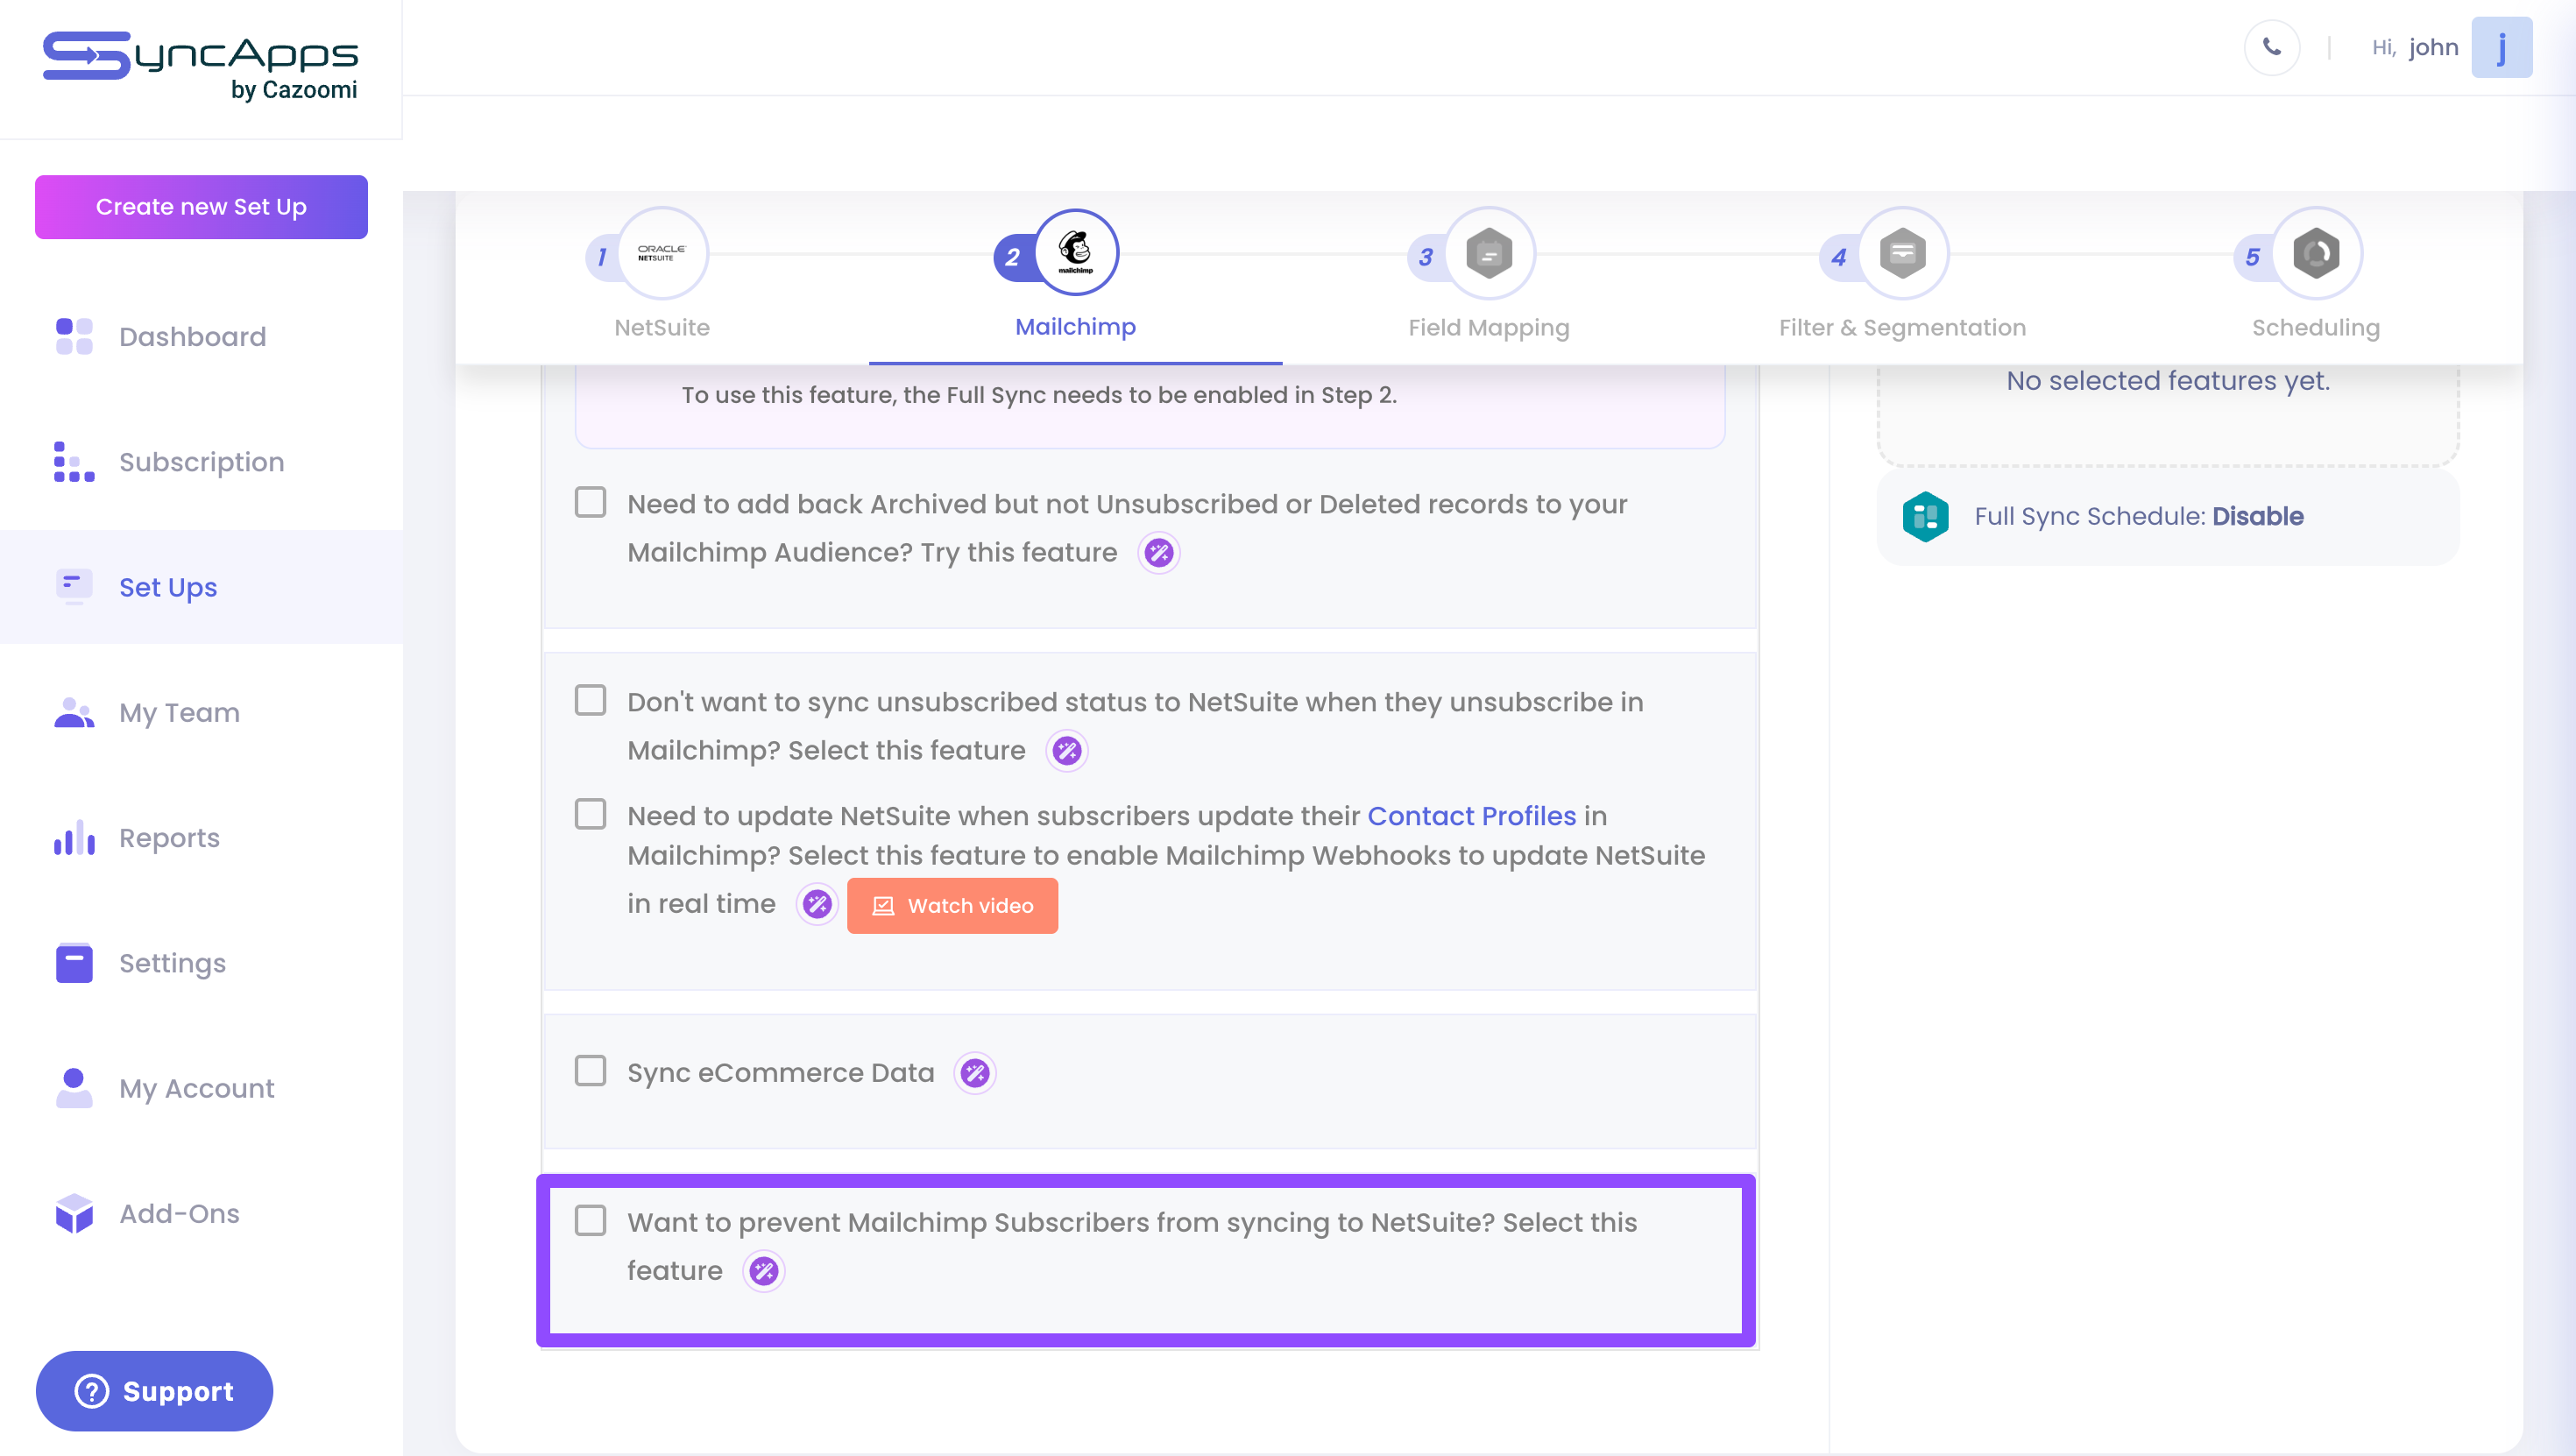Go to the Field Mapping step label
This screenshot has width=2576, height=1456.
click(x=1488, y=328)
